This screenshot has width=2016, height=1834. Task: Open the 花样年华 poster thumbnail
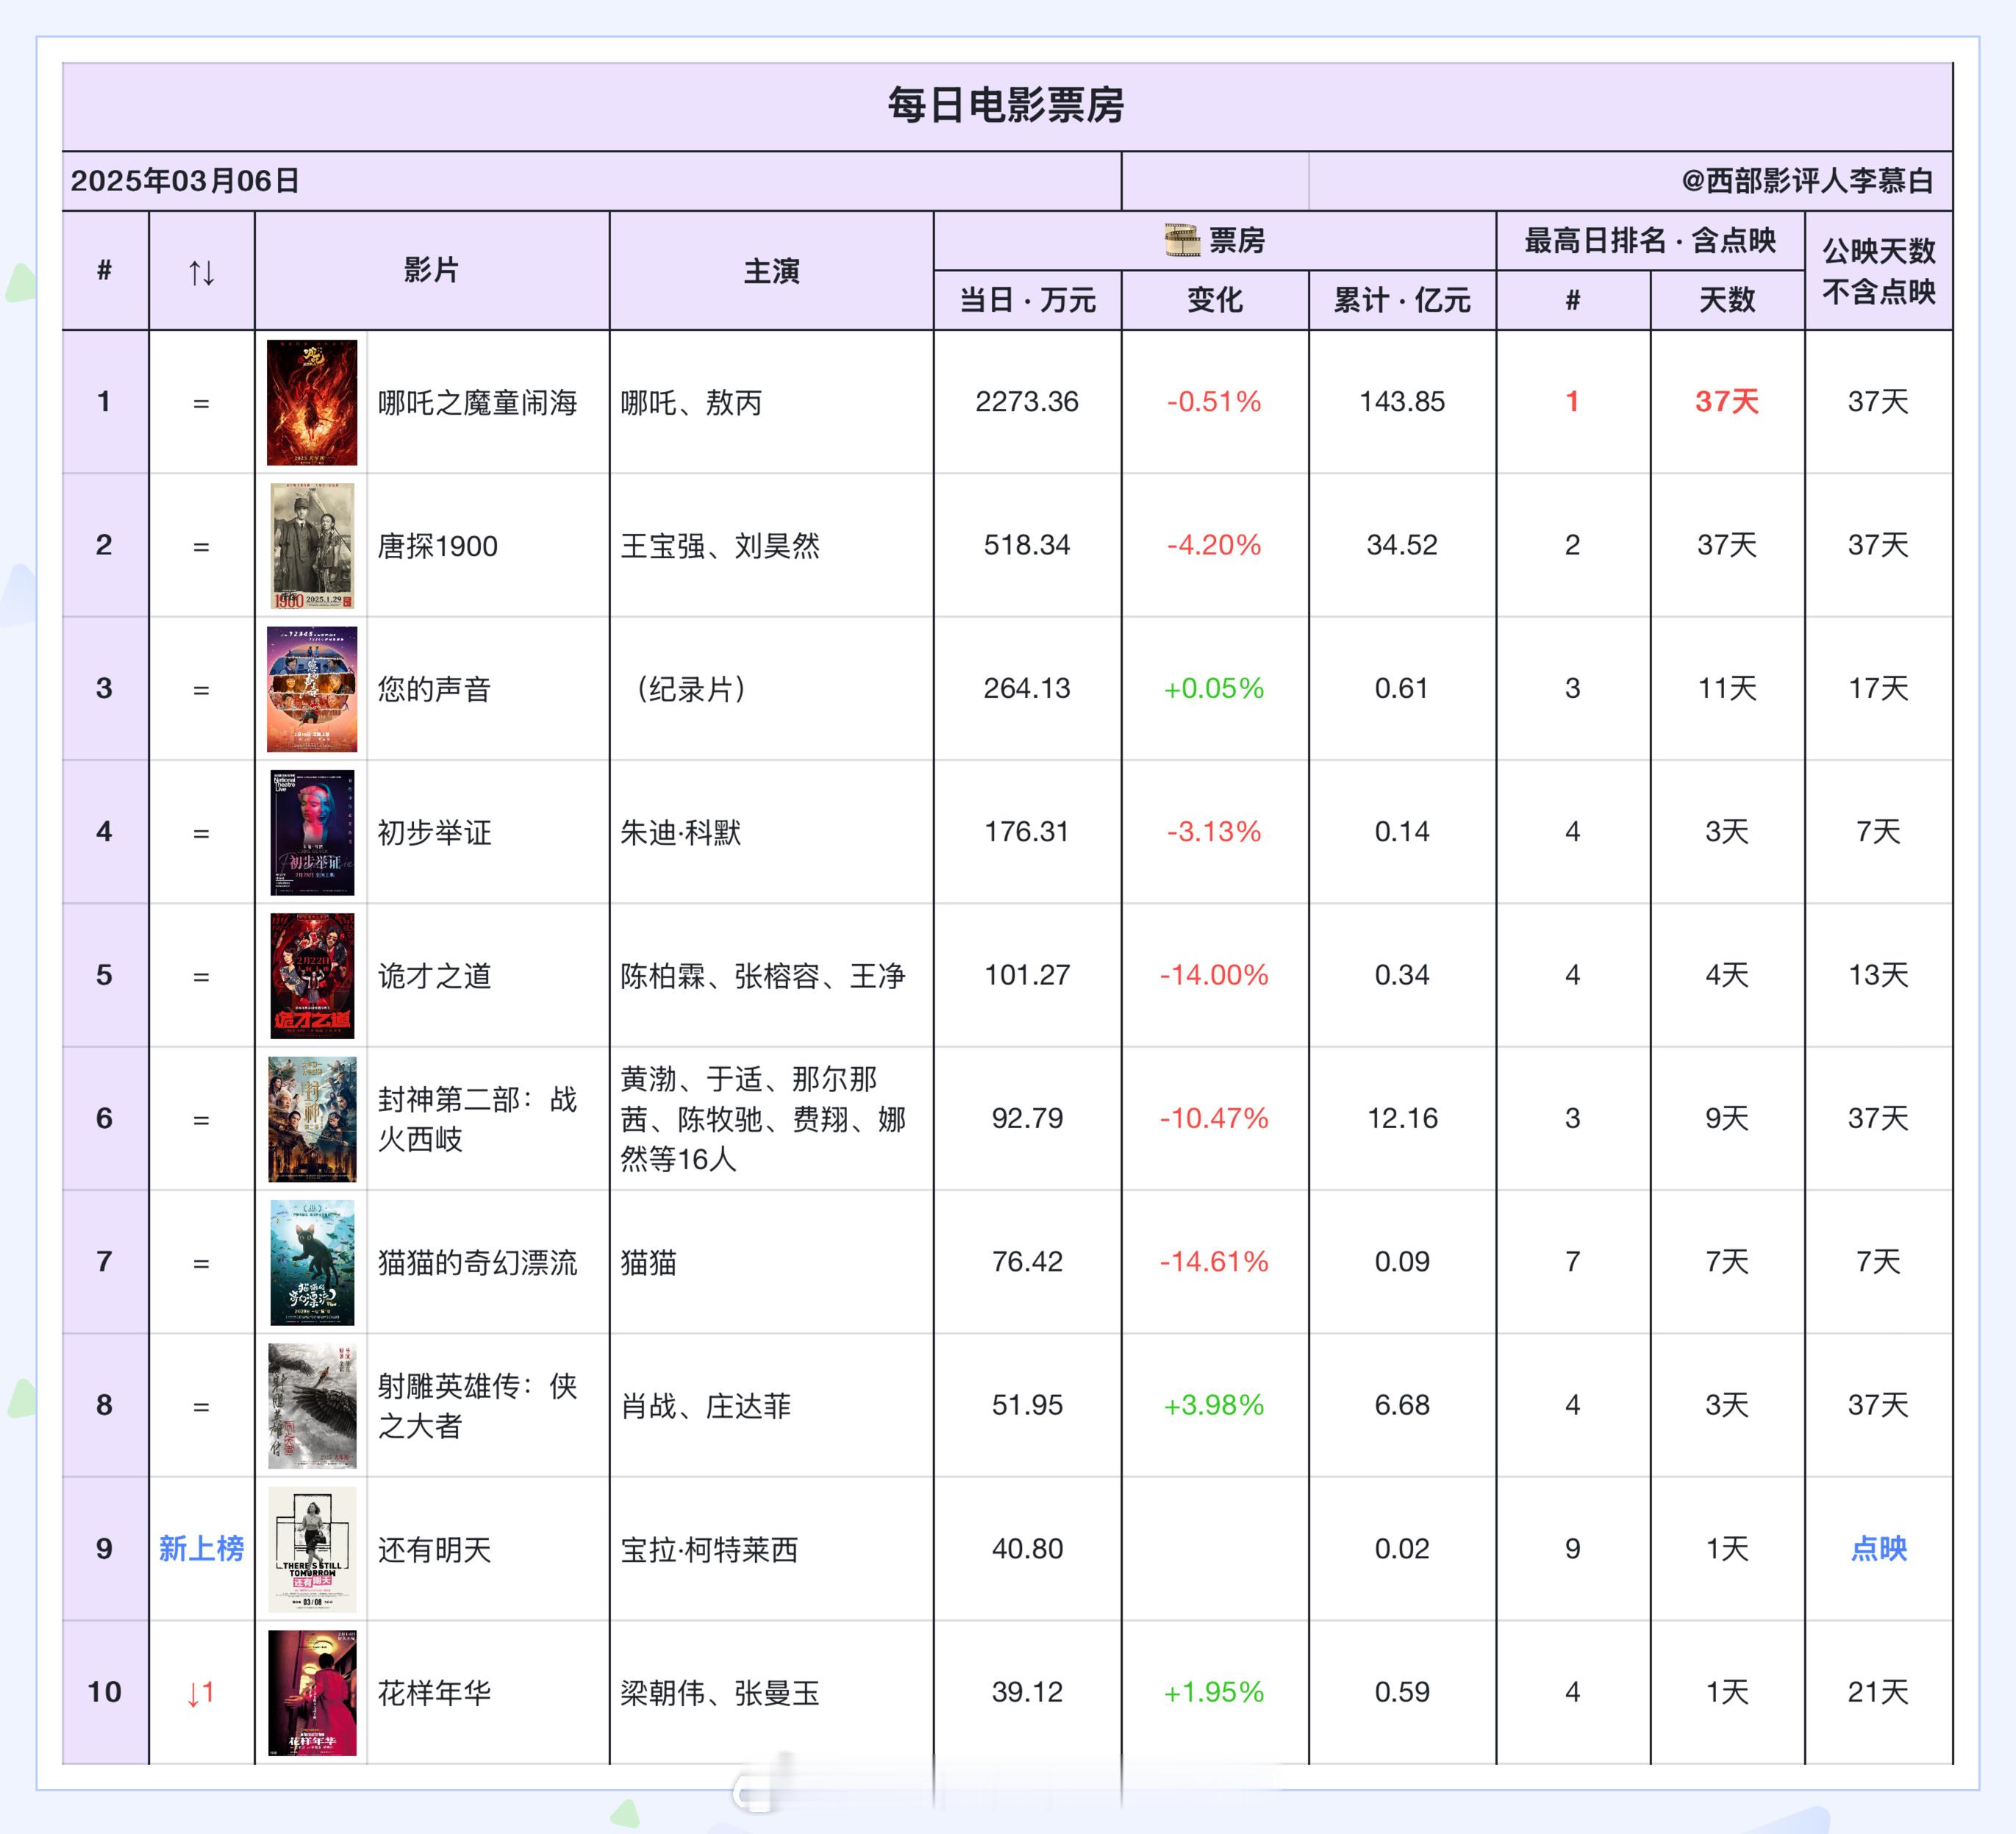312,1693
